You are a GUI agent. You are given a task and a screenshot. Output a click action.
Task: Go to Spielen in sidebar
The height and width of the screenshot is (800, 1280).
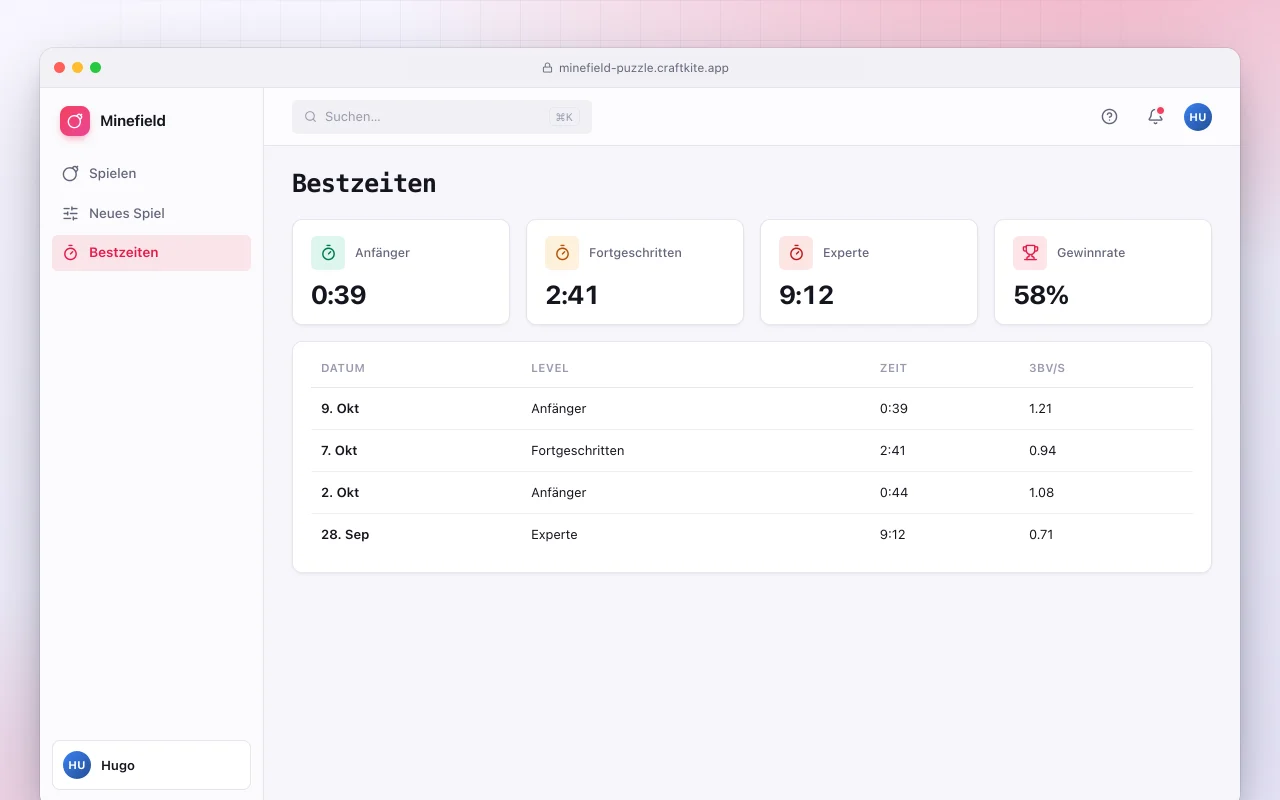click(x=151, y=173)
